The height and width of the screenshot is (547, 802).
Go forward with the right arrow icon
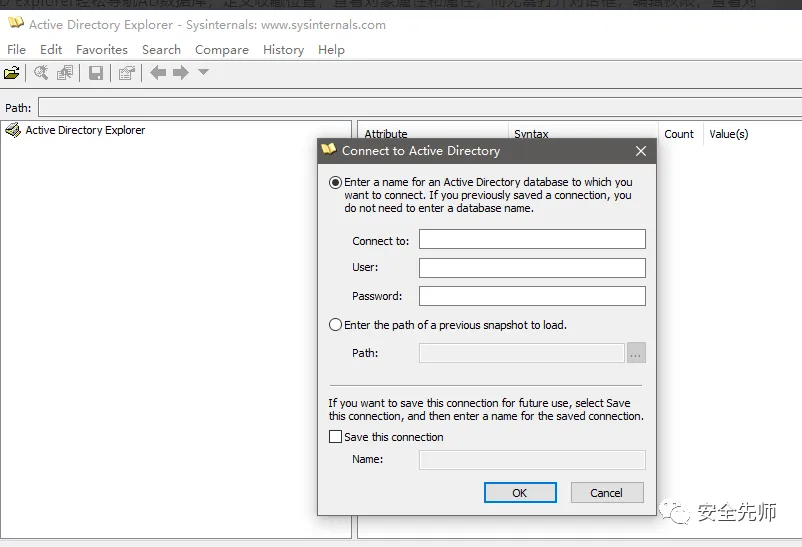click(181, 73)
